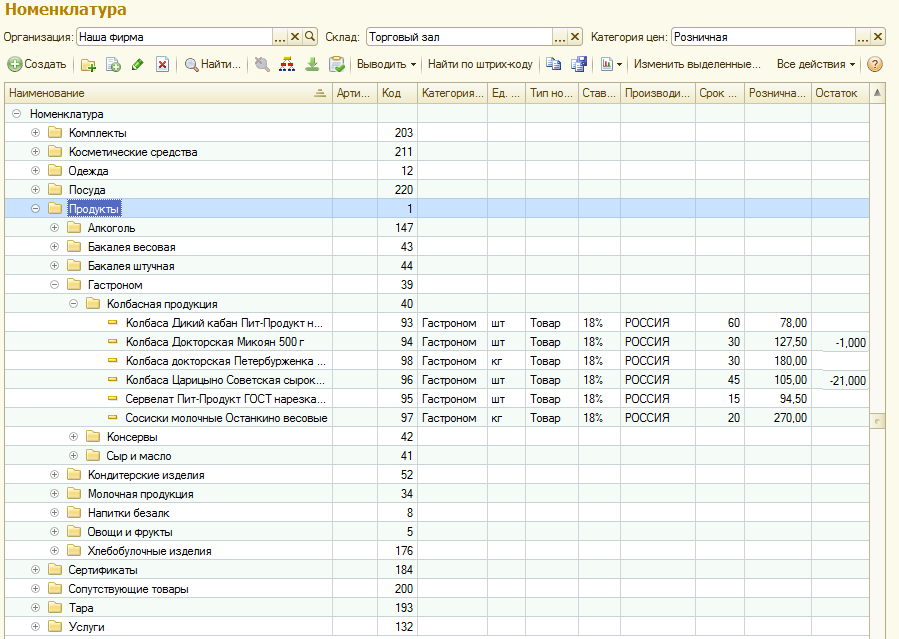
Task: Click the Категория цен input field
Action: 764,37
